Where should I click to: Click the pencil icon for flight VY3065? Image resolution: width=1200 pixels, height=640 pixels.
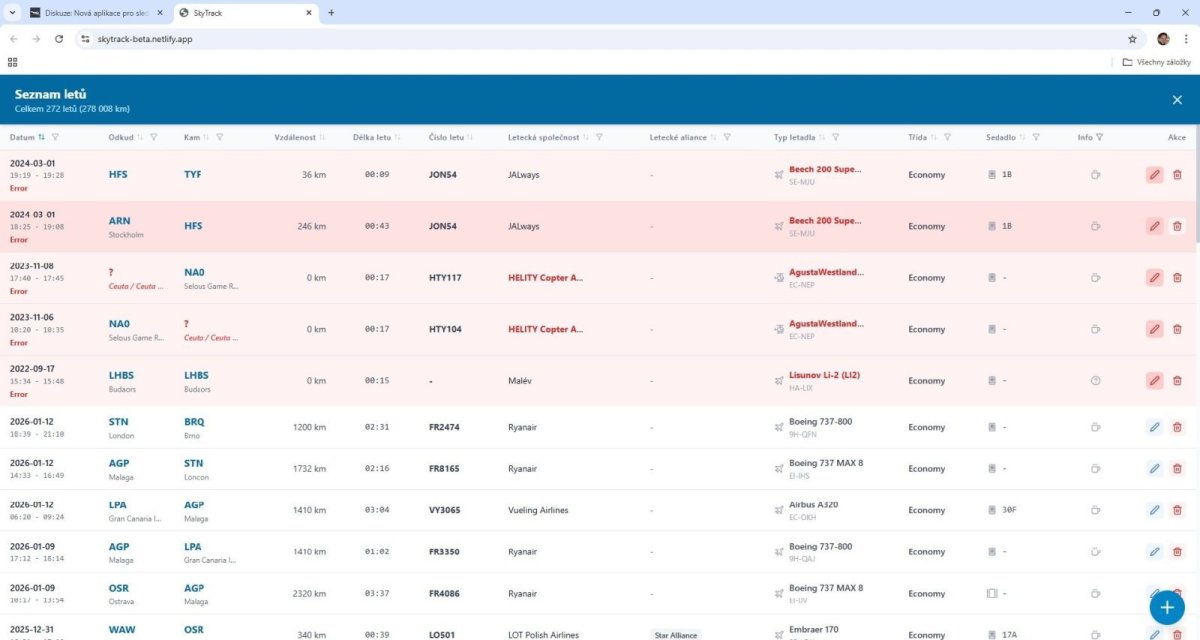pos(1154,510)
